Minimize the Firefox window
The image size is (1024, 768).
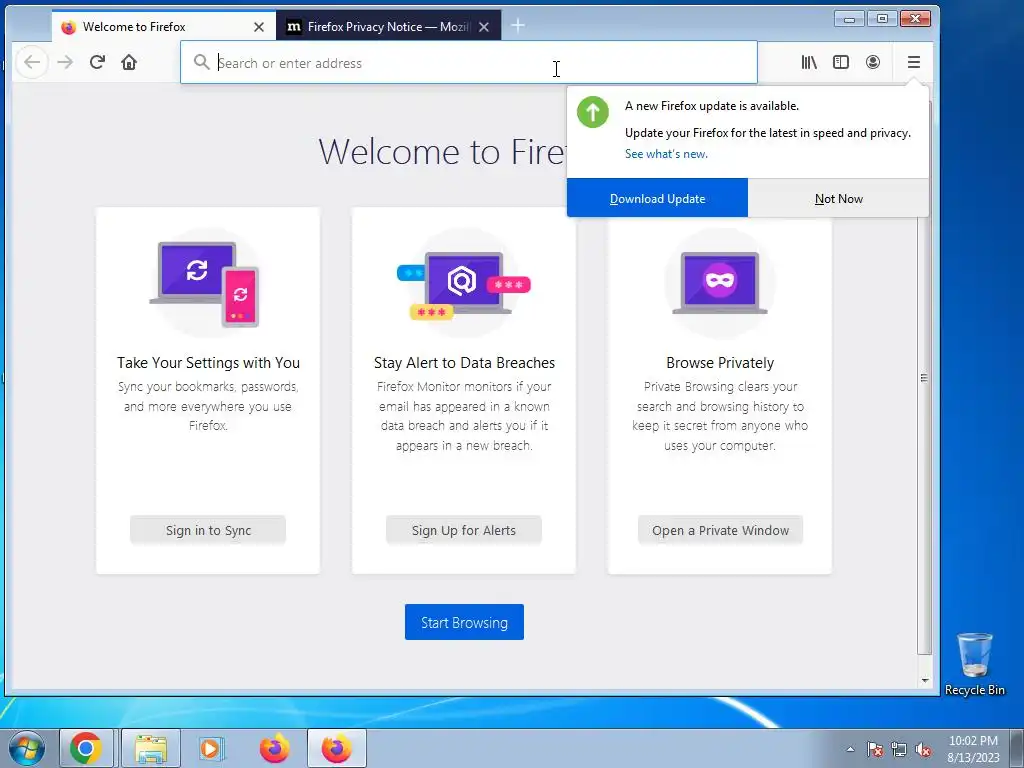[849, 19]
